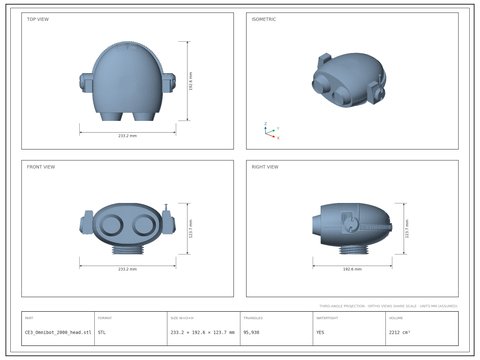480x360 pixels.
Task: Click the 'TOP VIEW' label
Action: pyautogui.click(x=38, y=19)
